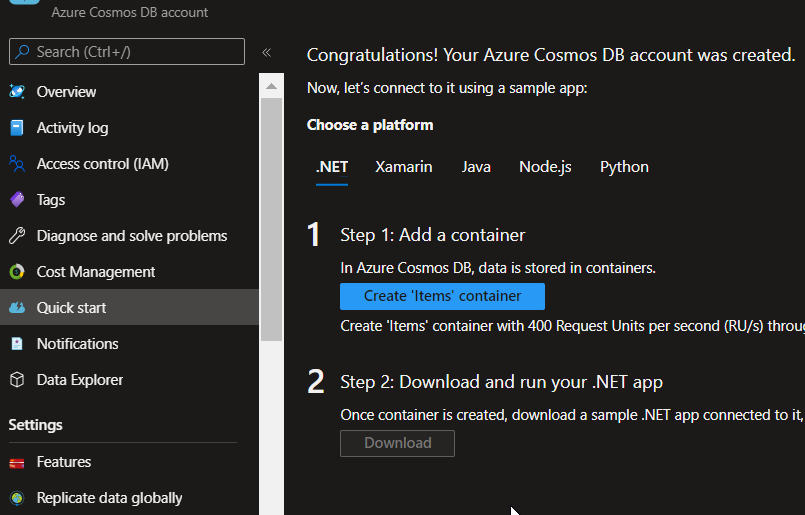Focus the Search (Ctrl+/) input field
The height and width of the screenshot is (515, 805).
pyautogui.click(x=137, y=52)
